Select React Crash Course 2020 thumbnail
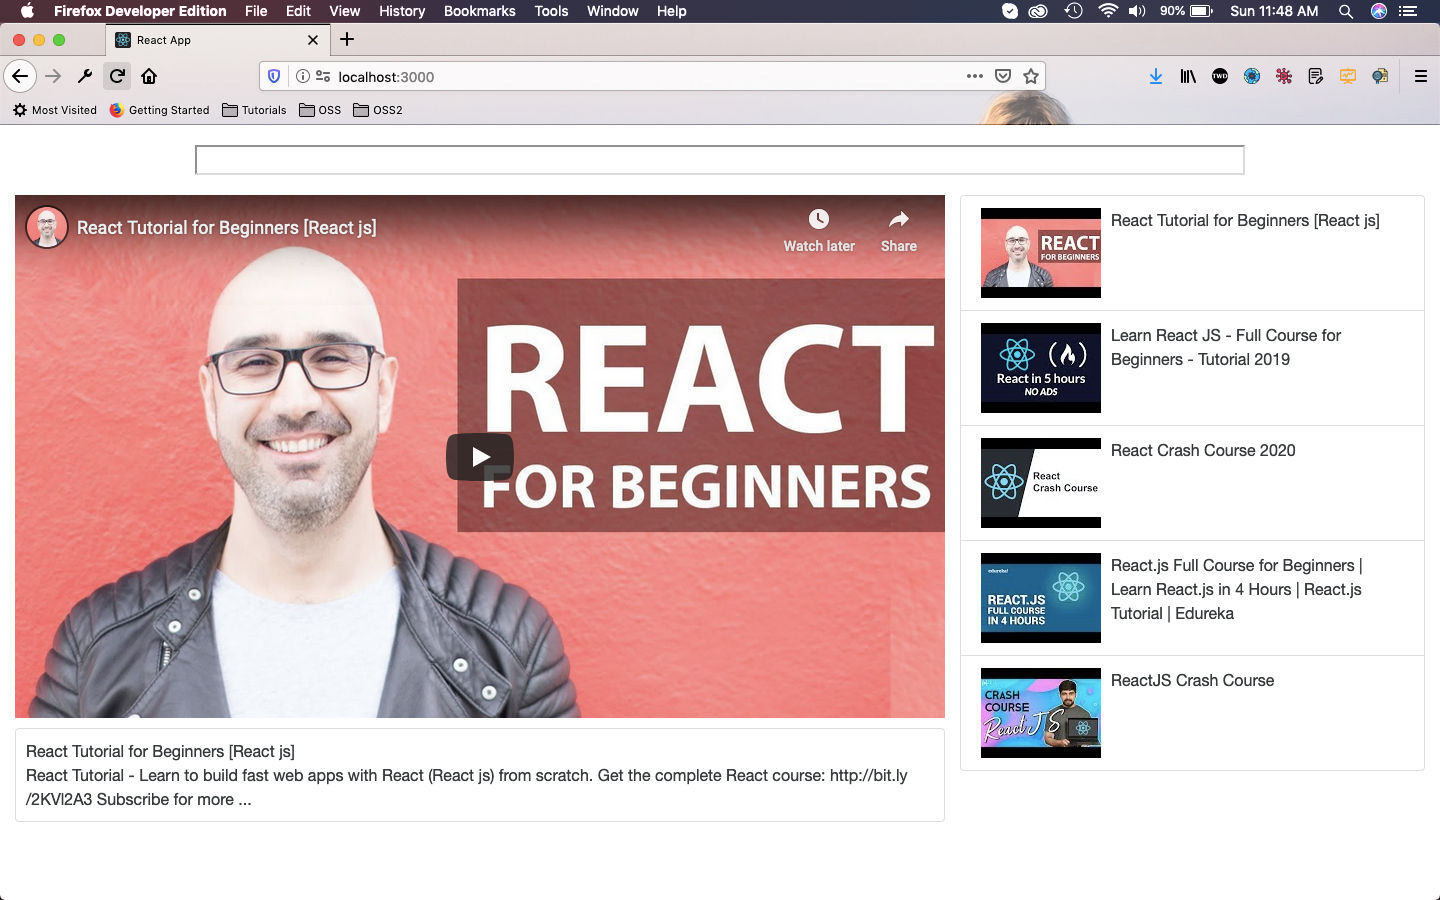This screenshot has height=900, width=1440. pos(1041,483)
